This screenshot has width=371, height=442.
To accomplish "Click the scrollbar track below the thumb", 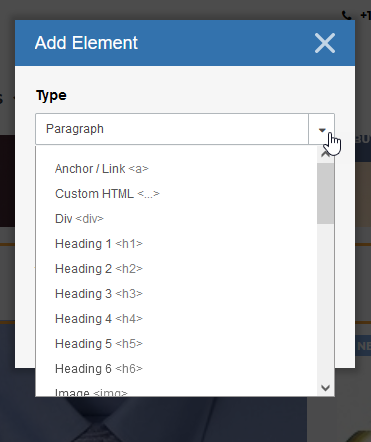I will click(325, 302).
